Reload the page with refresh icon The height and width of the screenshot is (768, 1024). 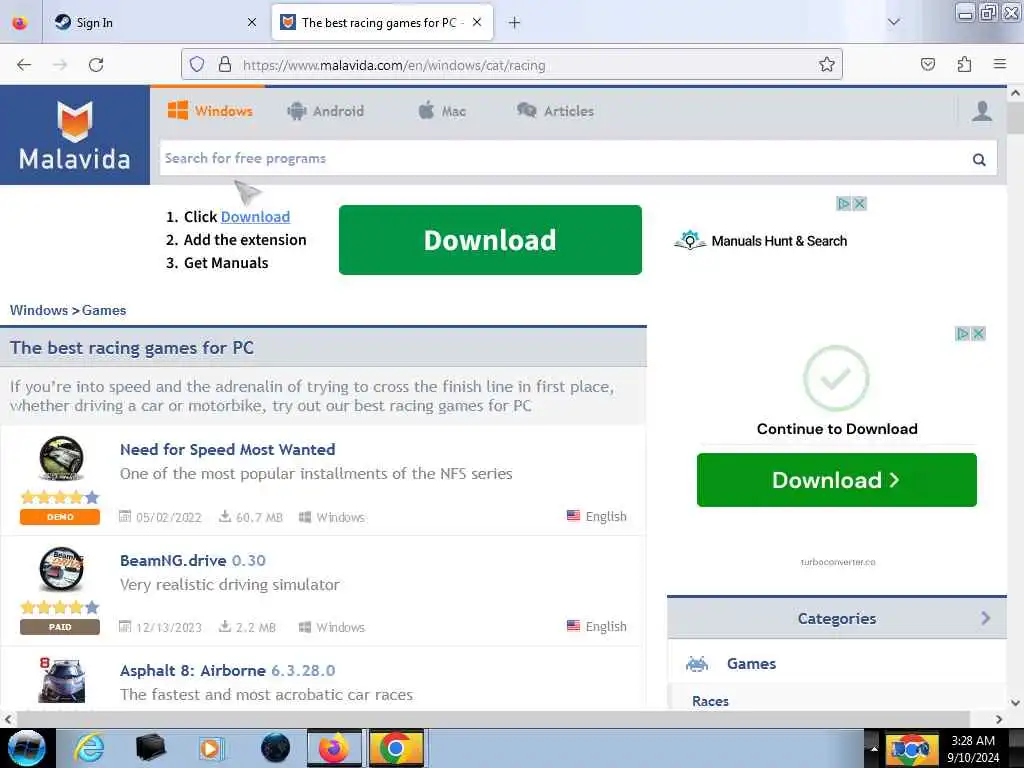pyautogui.click(x=96, y=65)
